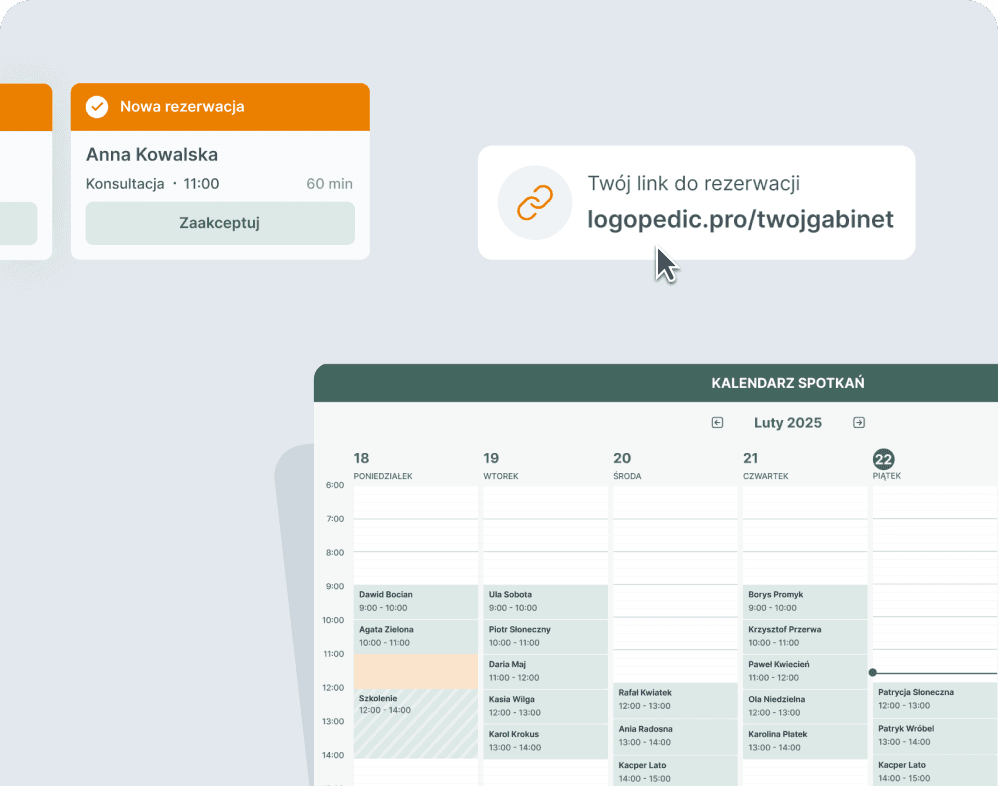Click the Anna Kowalska name in reservation card
The image size is (998, 786).
tap(151, 155)
